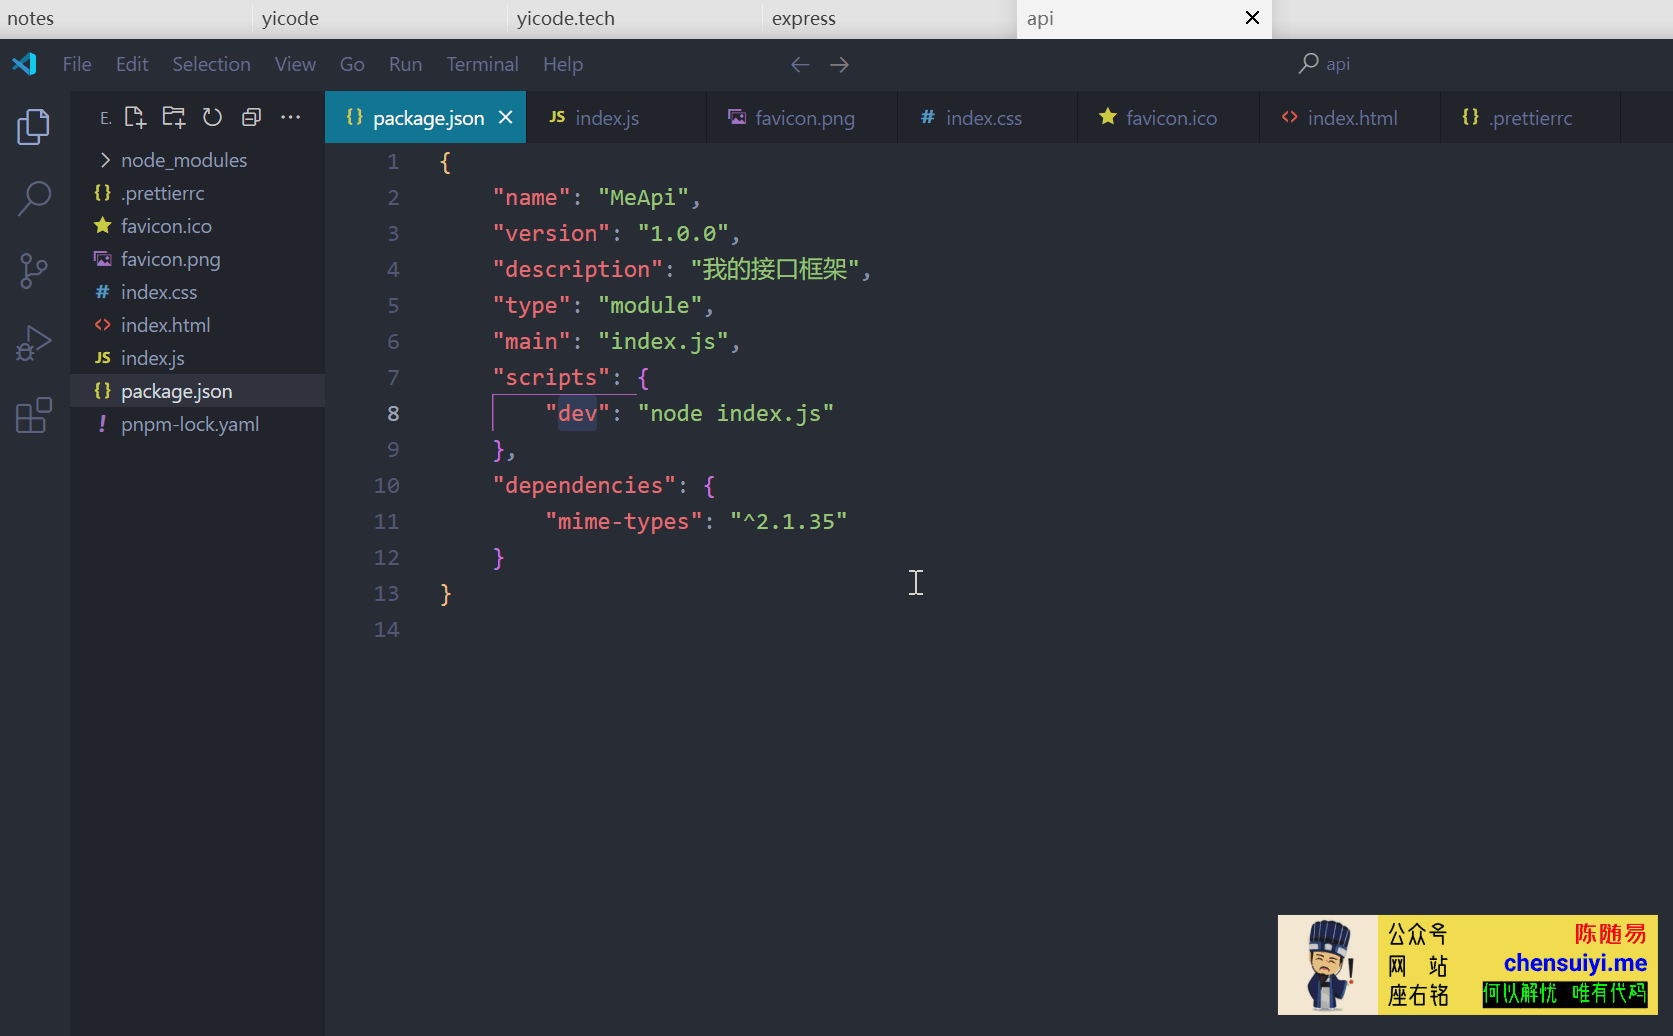Click the "MeApi" name value
Screen dimensions: 1673x1036
click(643, 198)
